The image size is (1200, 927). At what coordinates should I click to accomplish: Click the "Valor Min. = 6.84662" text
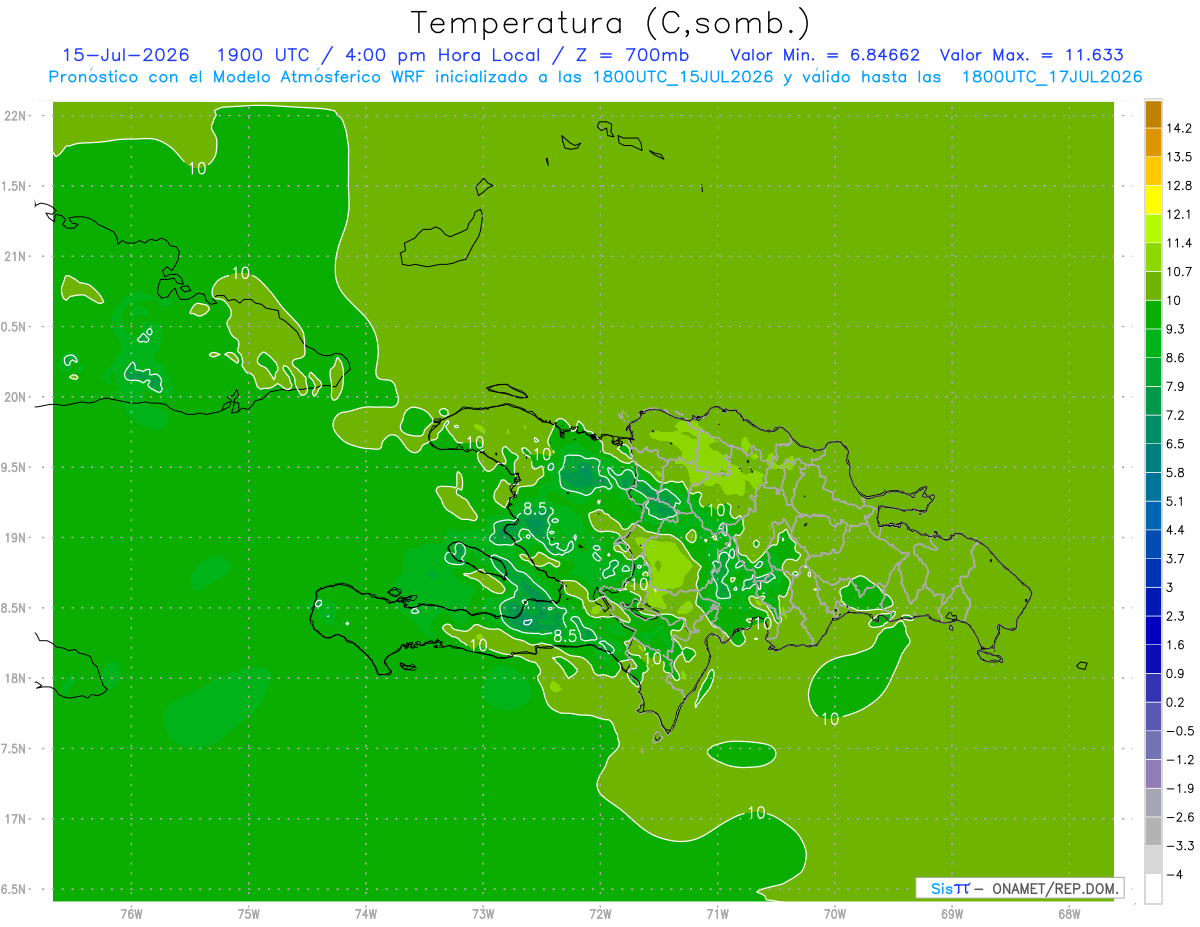coord(825,55)
